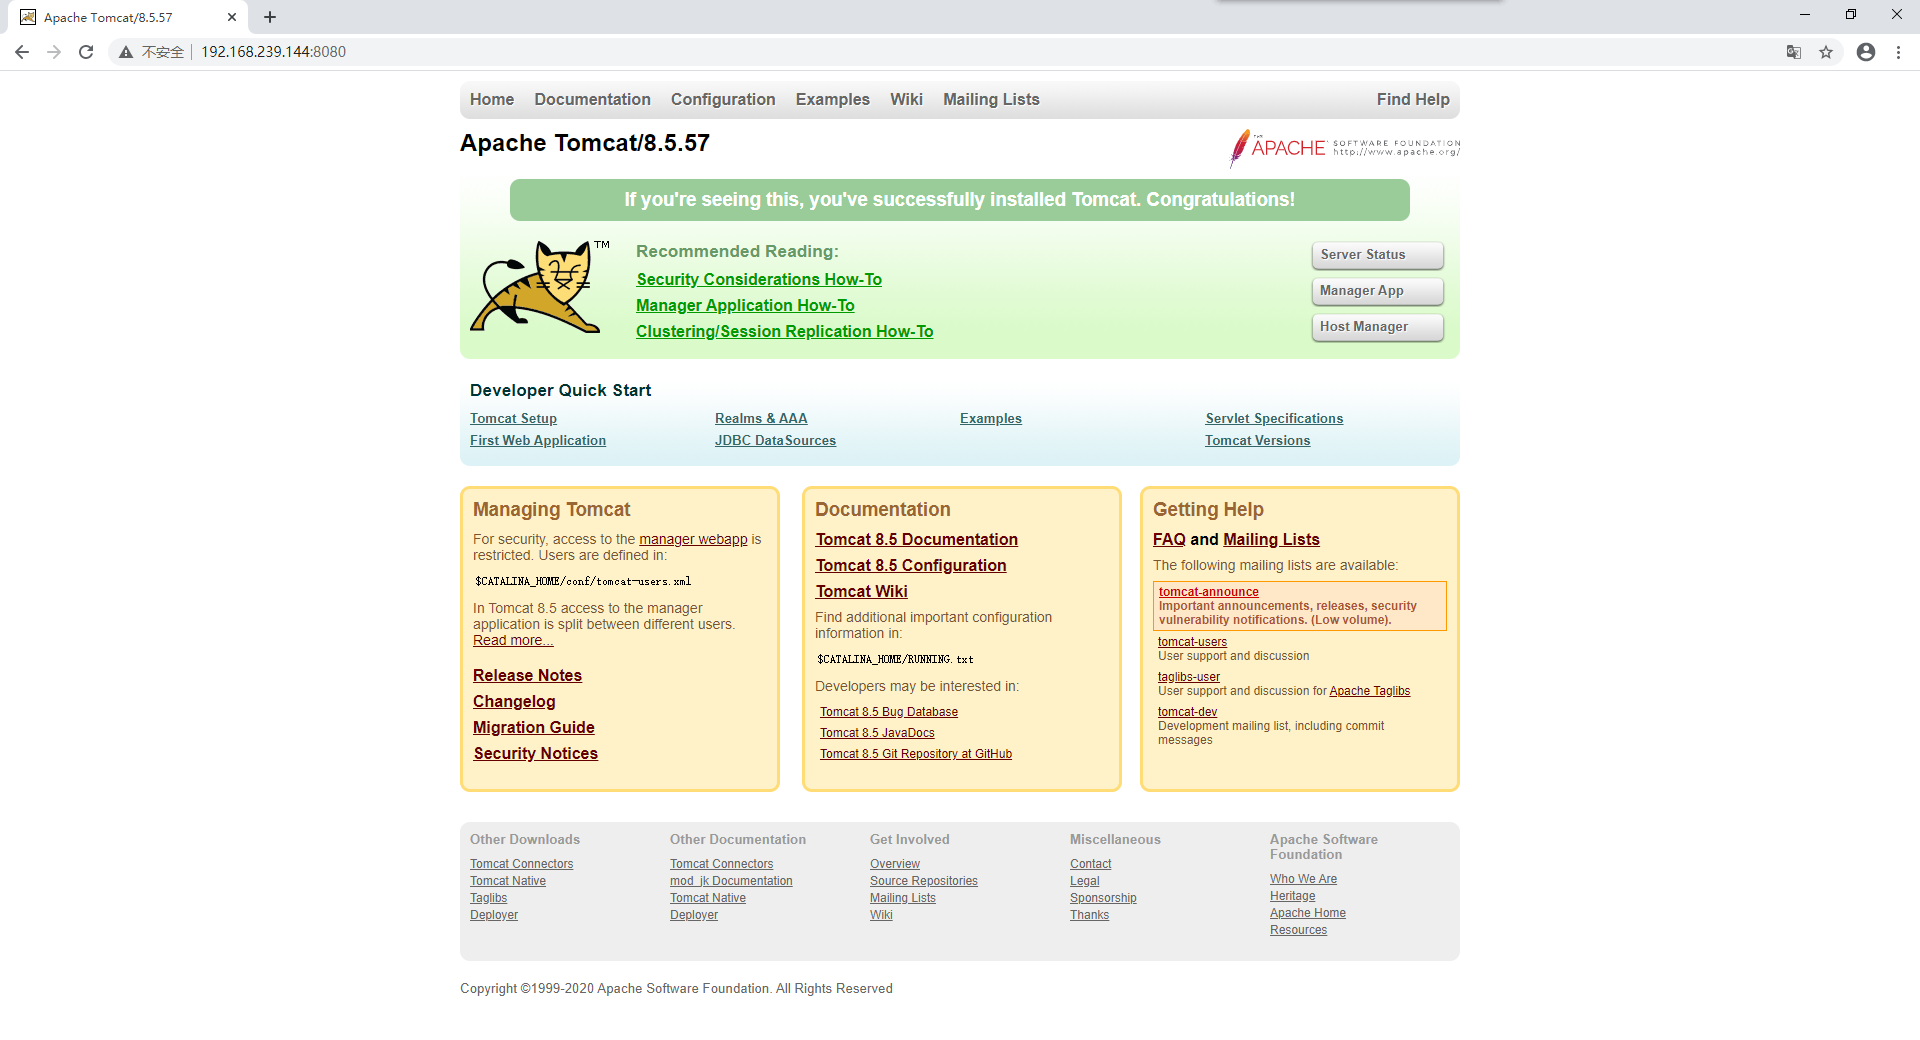This screenshot has width=1920, height=1040.
Task: Click Read more... in Managing Tomcat
Action: pyautogui.click(x=513, y=641)
